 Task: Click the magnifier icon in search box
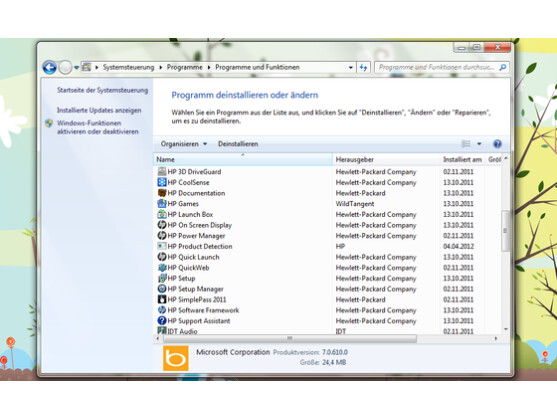pos(503,67)
